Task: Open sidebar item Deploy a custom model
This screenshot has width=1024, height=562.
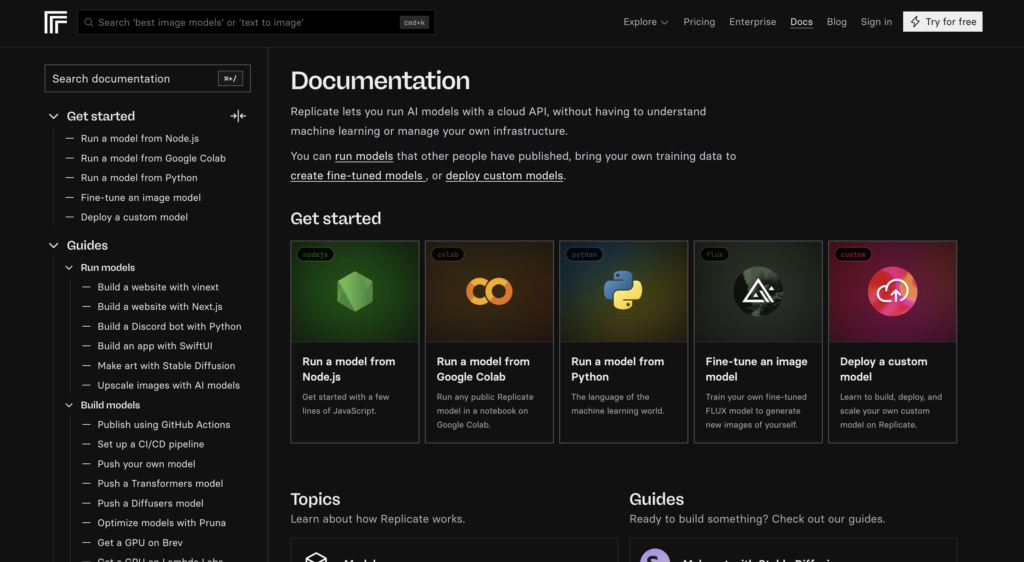Action: [x=135, y=217]
